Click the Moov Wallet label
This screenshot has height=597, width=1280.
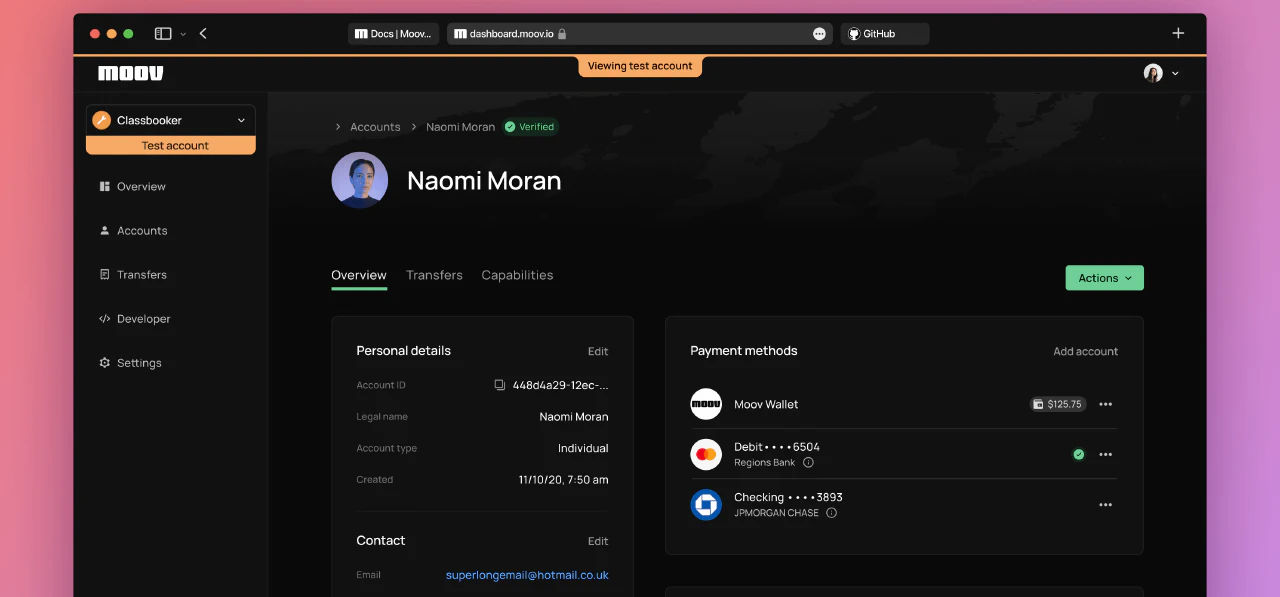[x=766, y=404]
